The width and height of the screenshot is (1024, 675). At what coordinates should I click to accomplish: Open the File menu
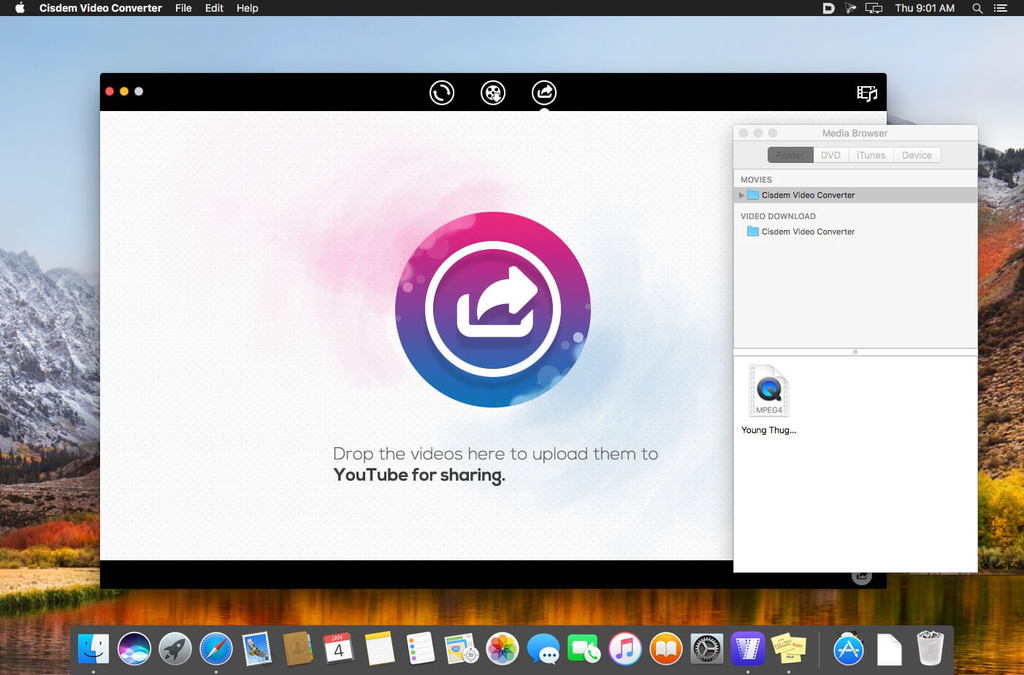pyautogui.click(x=183, y=8)
